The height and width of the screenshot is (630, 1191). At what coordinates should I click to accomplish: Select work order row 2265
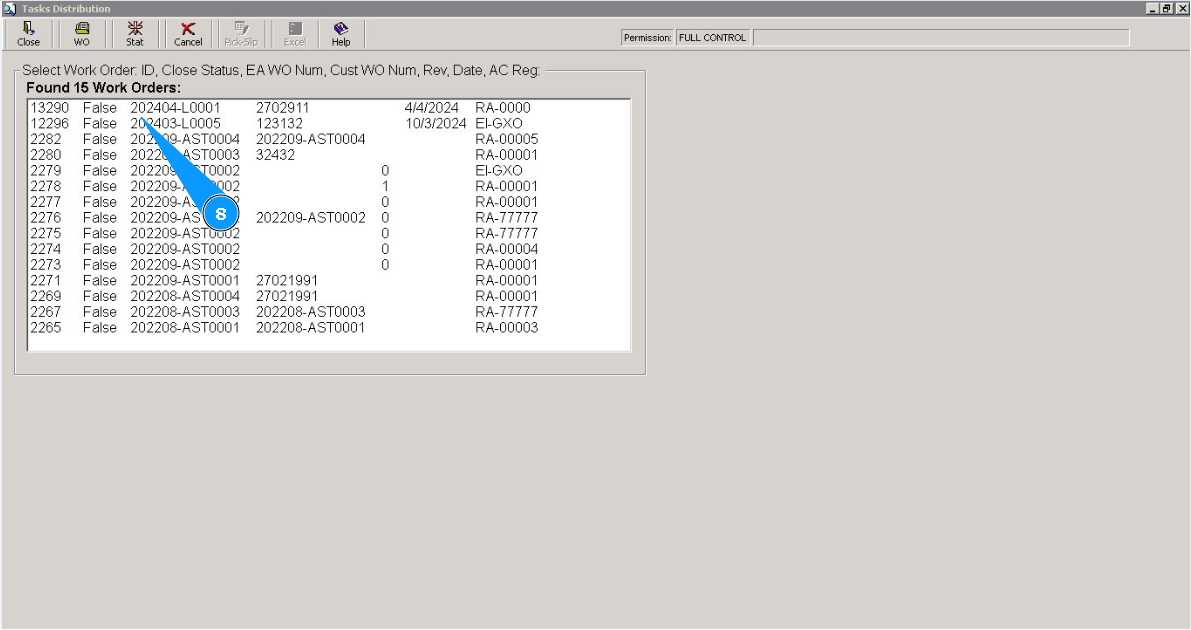click(x=328, y=328)
